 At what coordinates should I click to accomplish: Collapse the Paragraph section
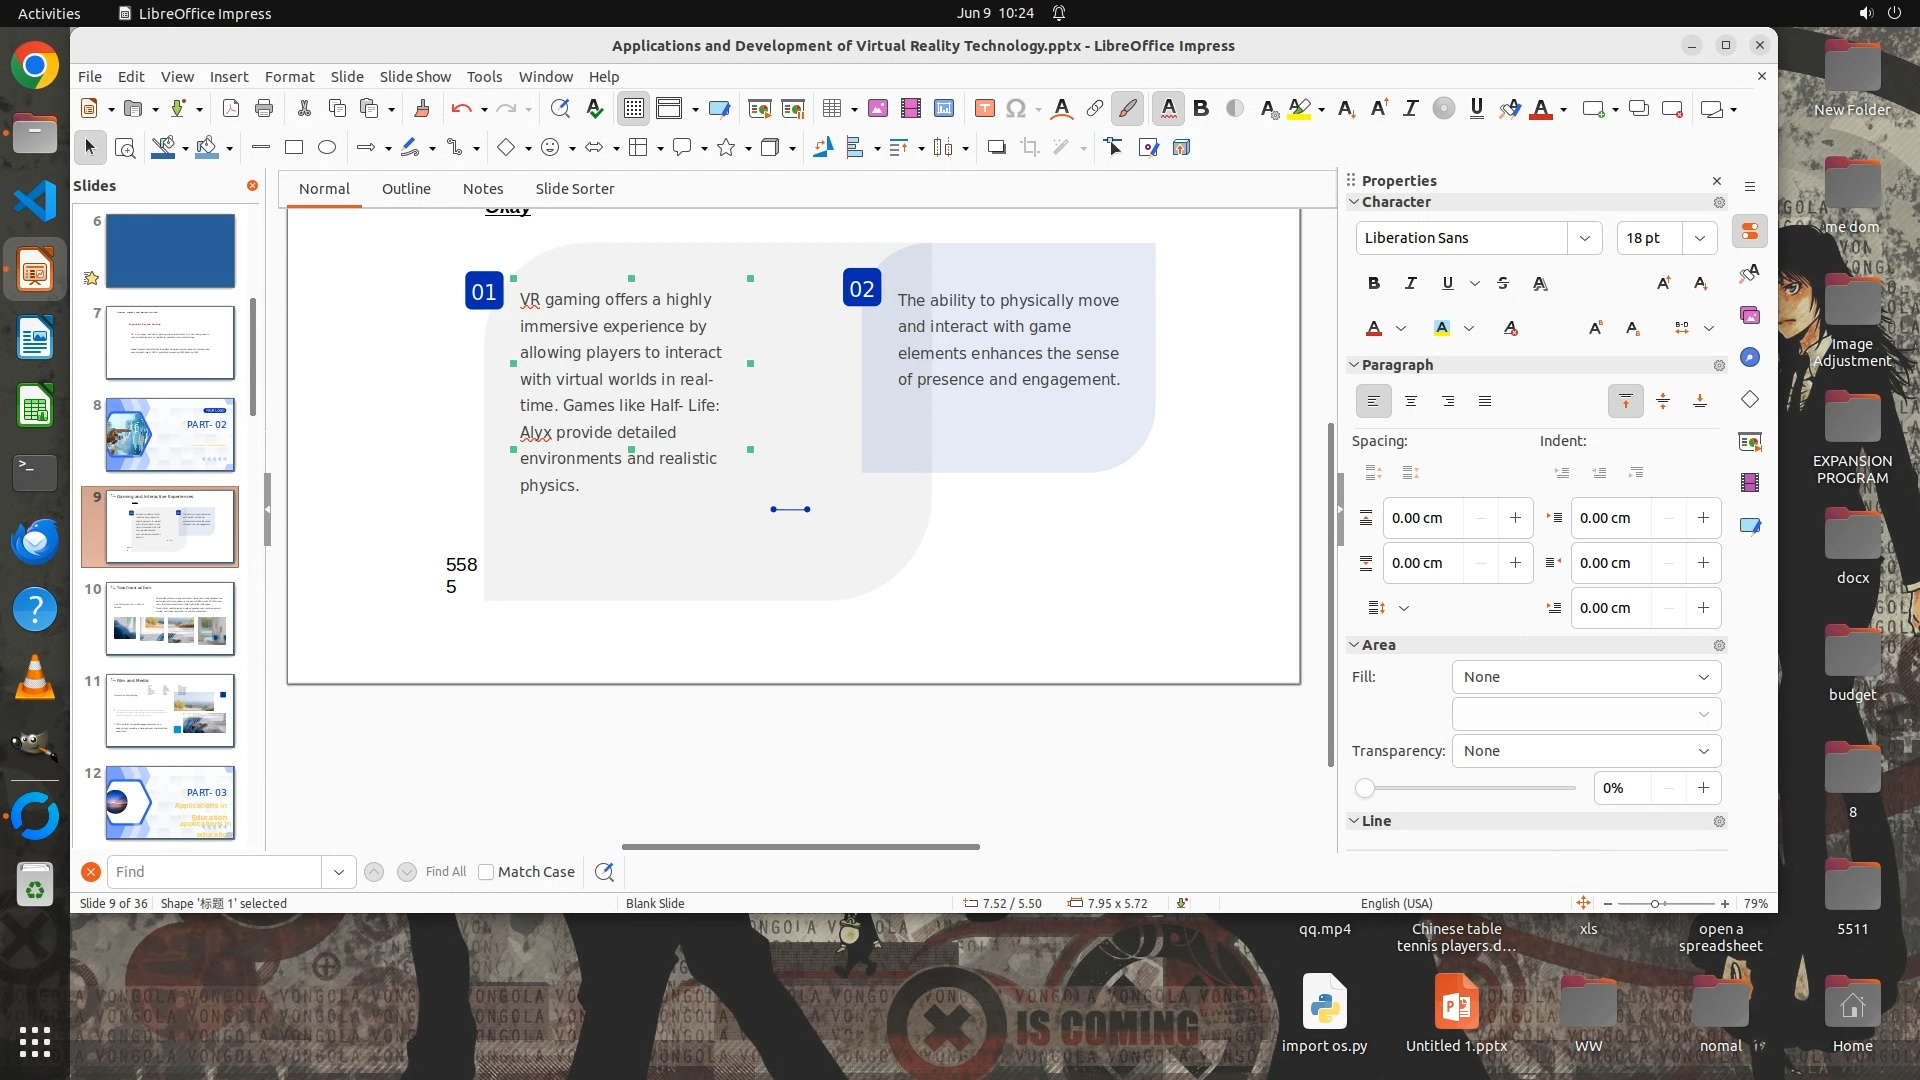(x=1354, y=365)
